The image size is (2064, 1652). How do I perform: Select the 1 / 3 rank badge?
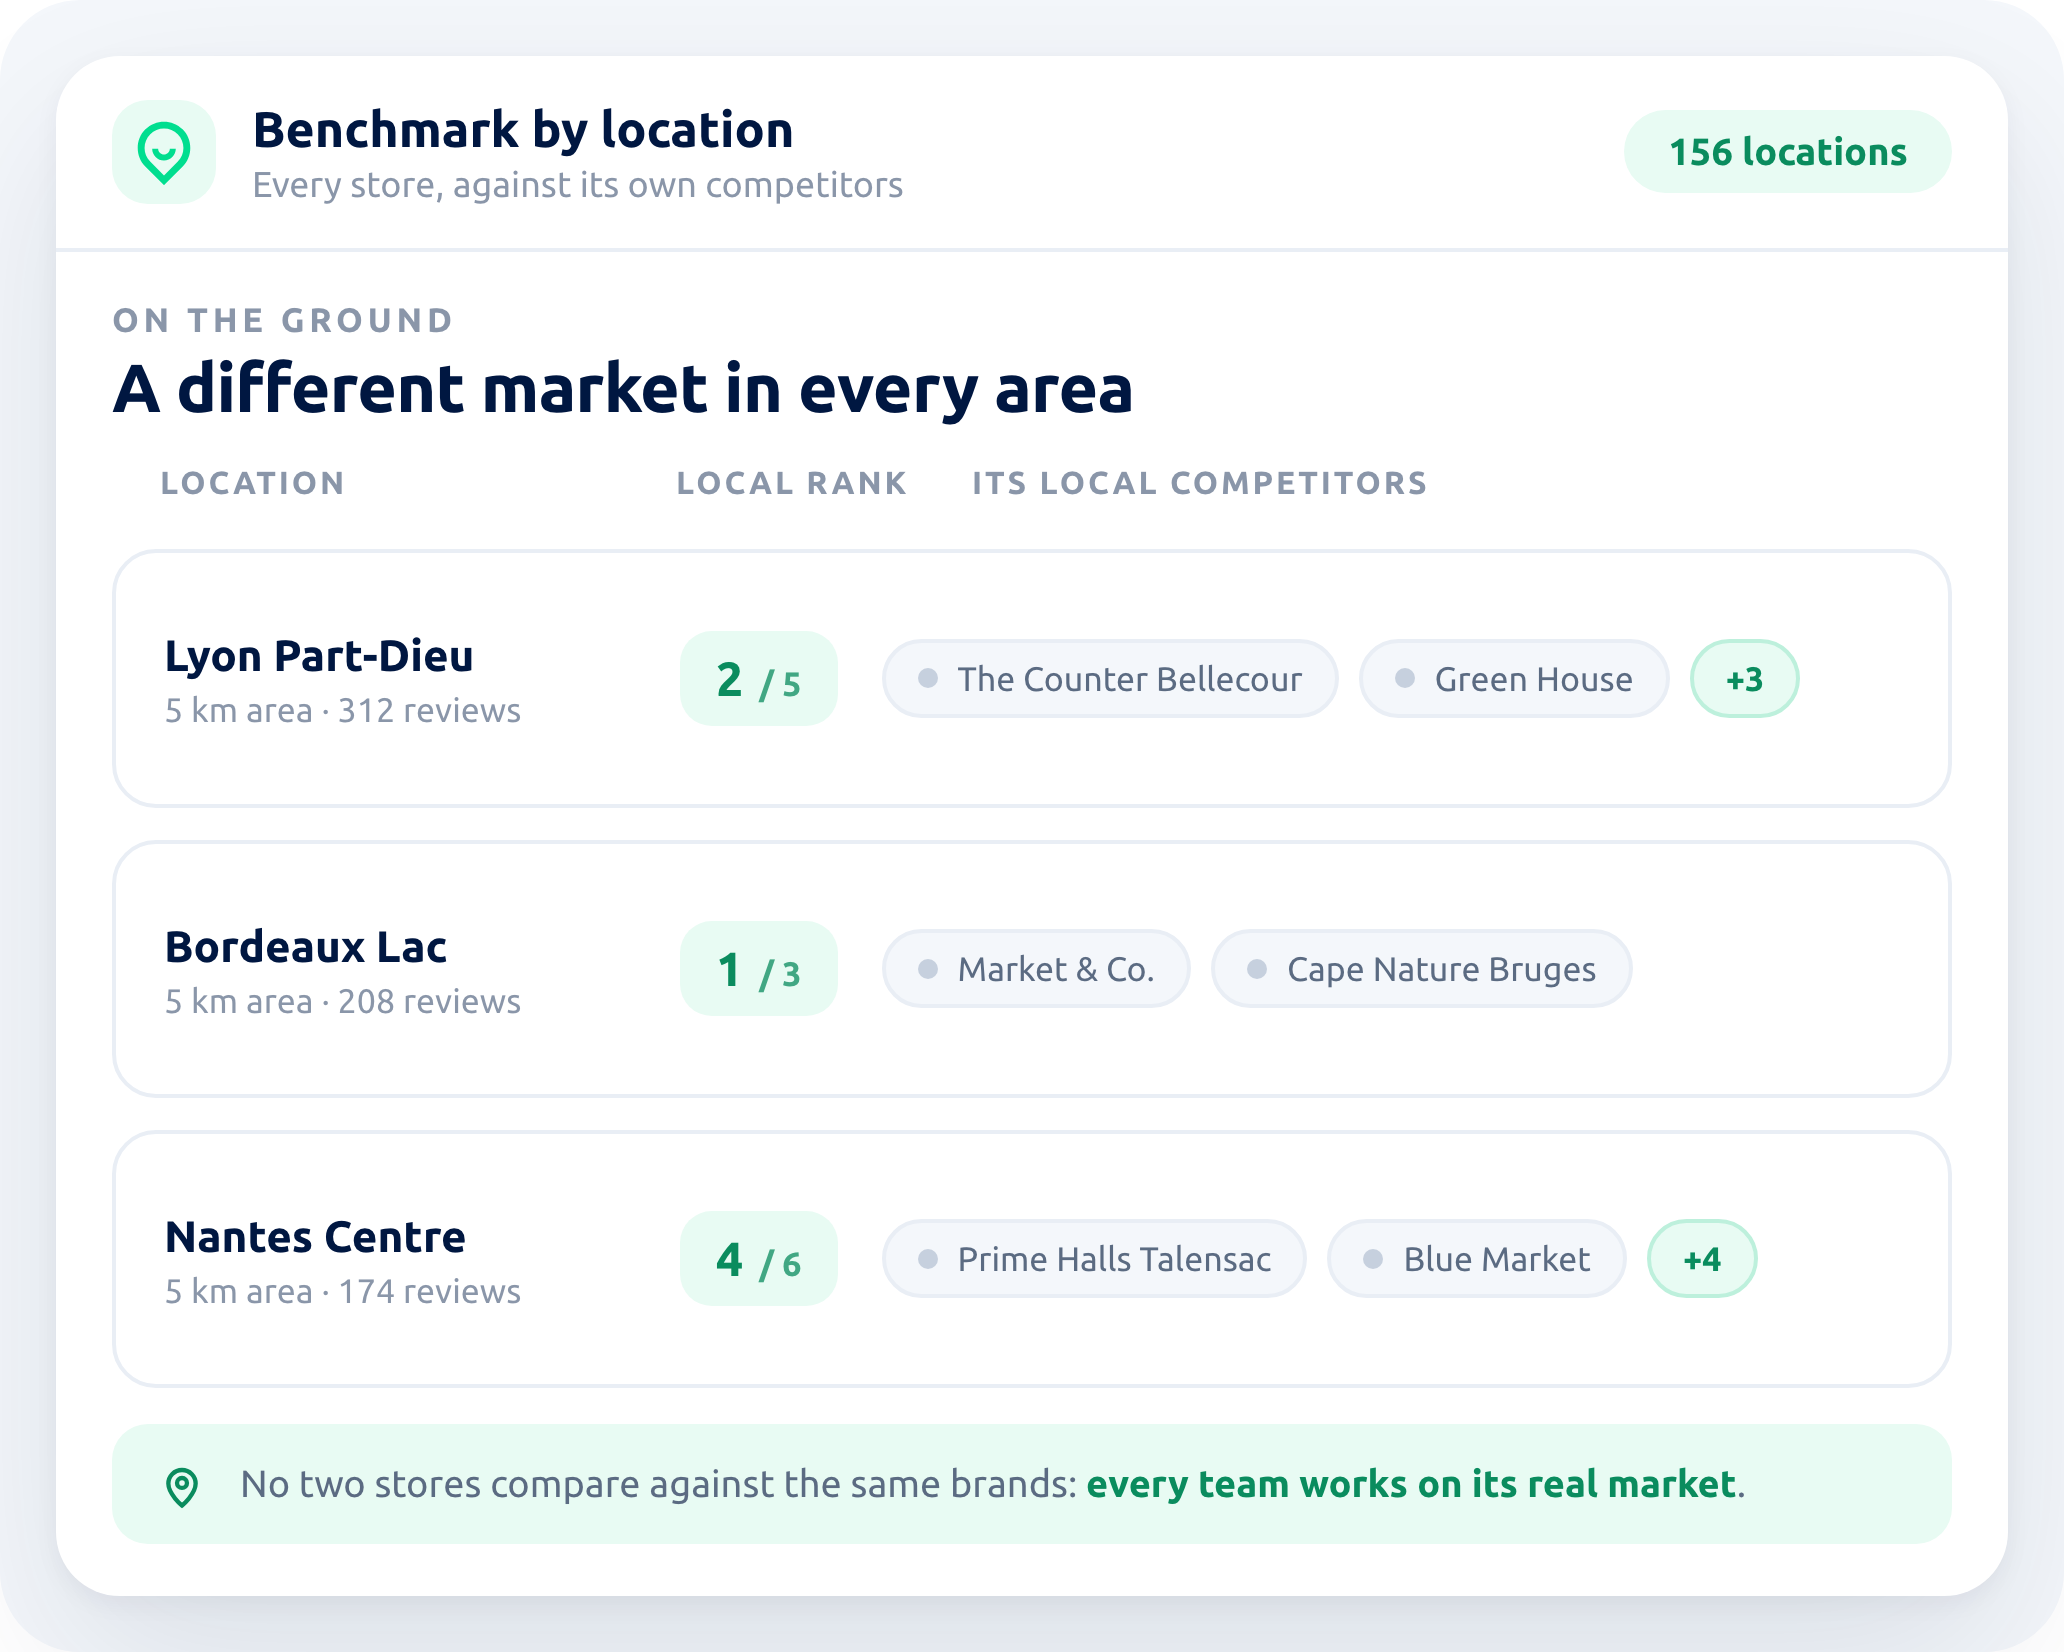[x=758, y=969]
